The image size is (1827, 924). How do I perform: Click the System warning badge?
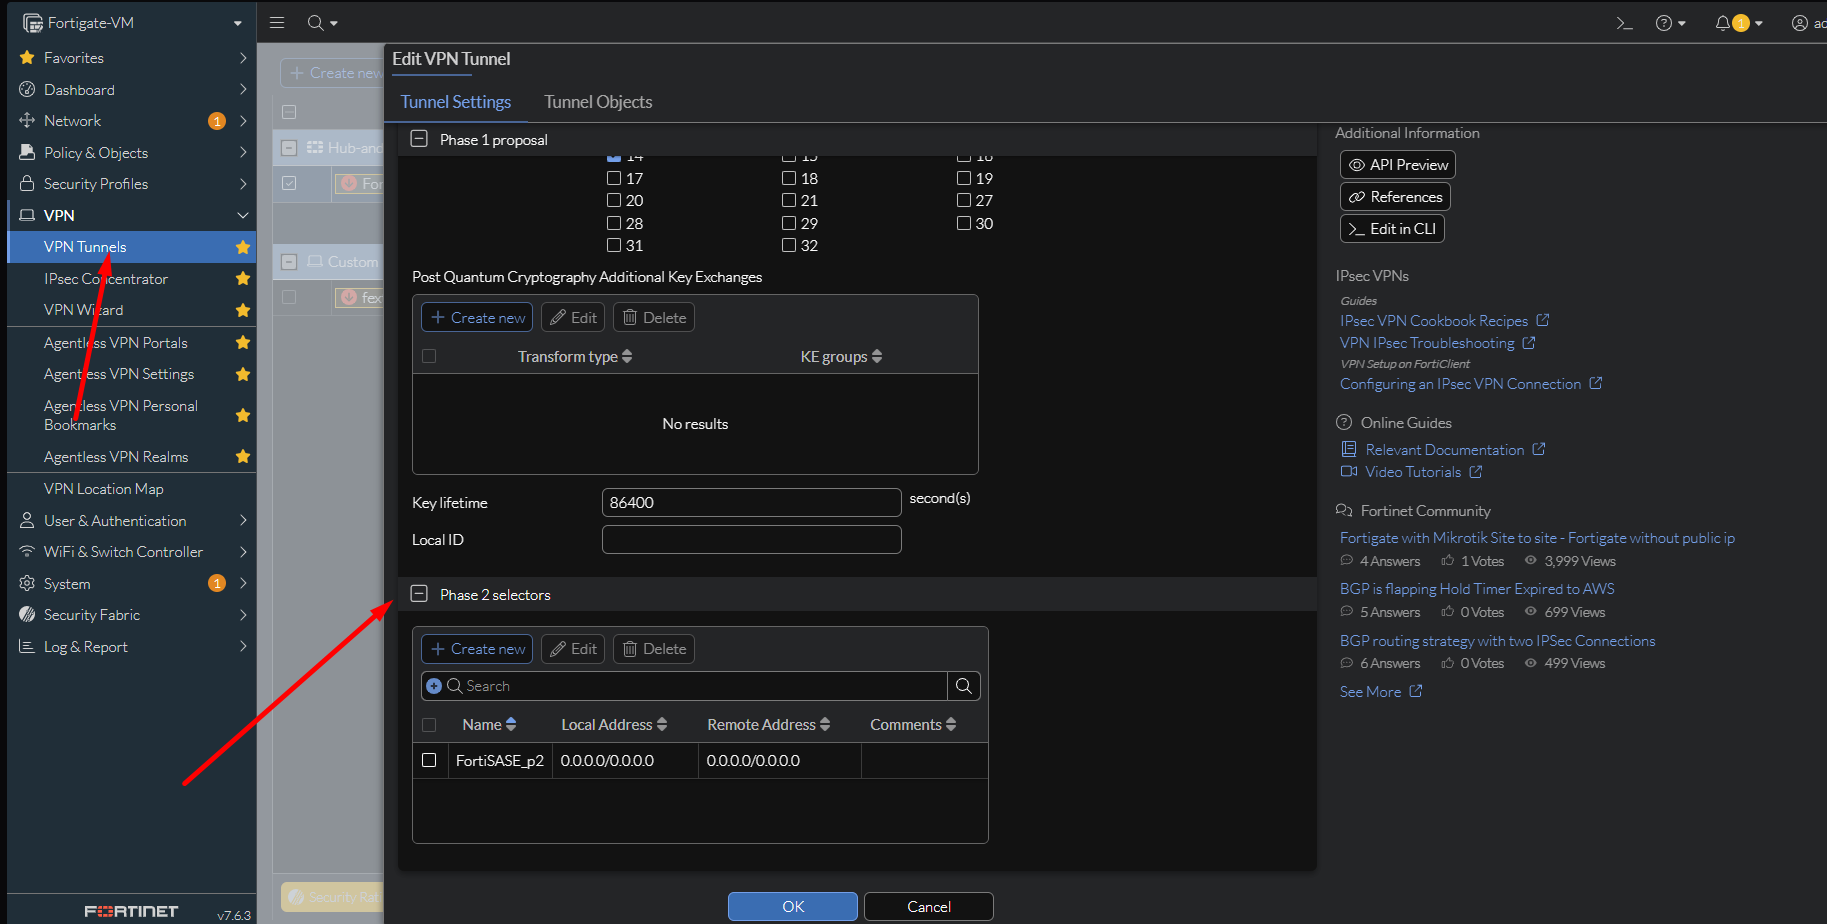pyautogui.click(x=217, y=583)
